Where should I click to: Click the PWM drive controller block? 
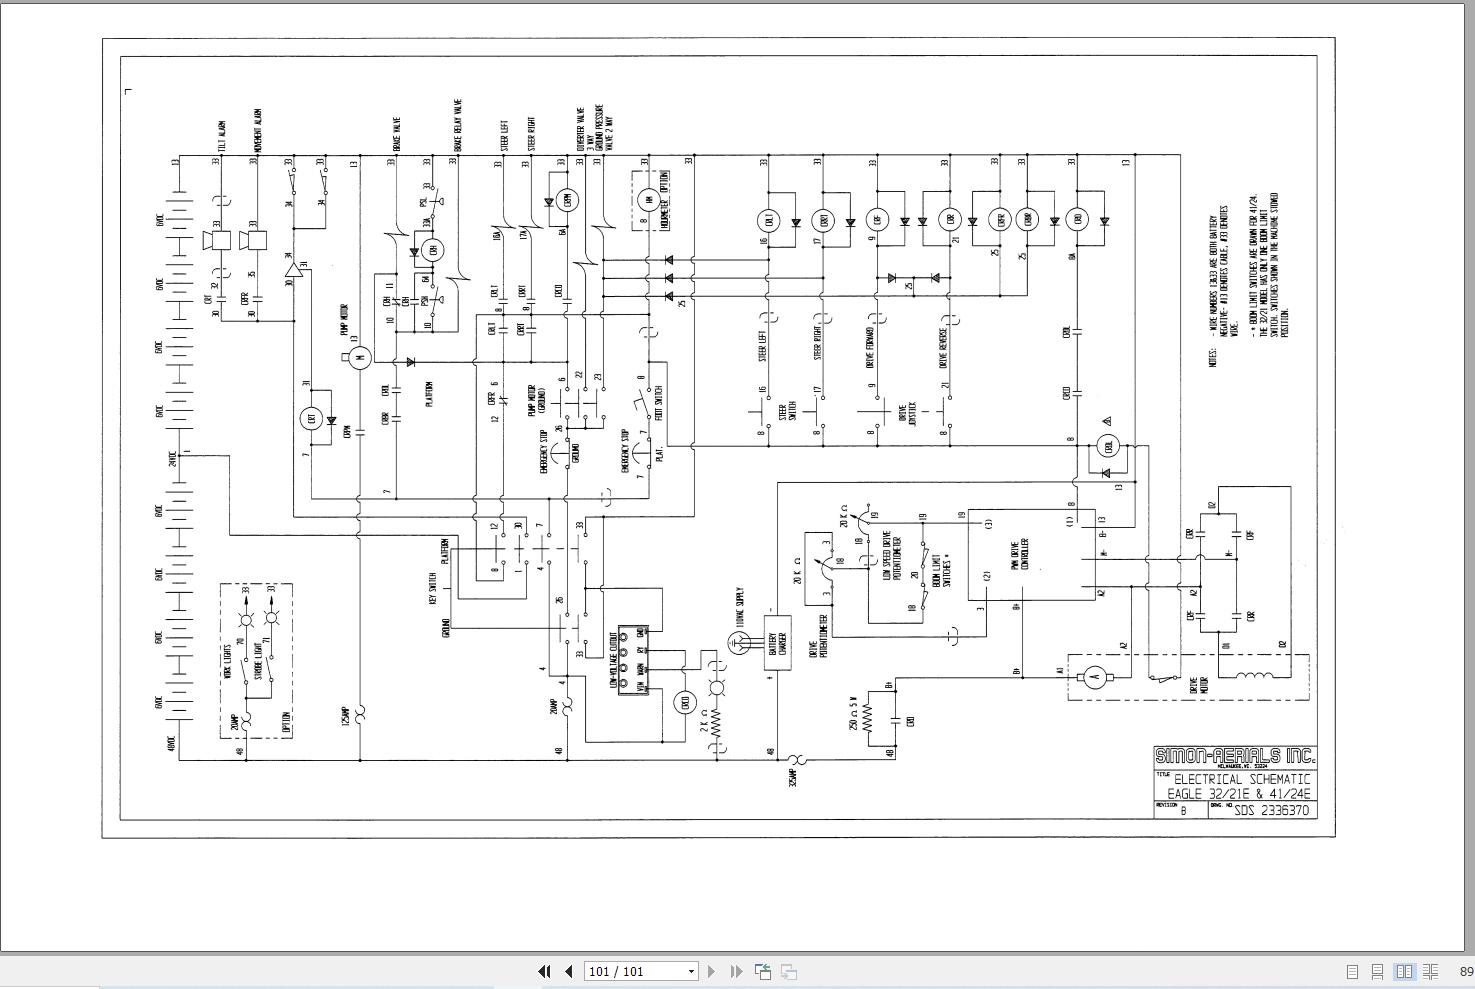click(x=1031, y=554)
